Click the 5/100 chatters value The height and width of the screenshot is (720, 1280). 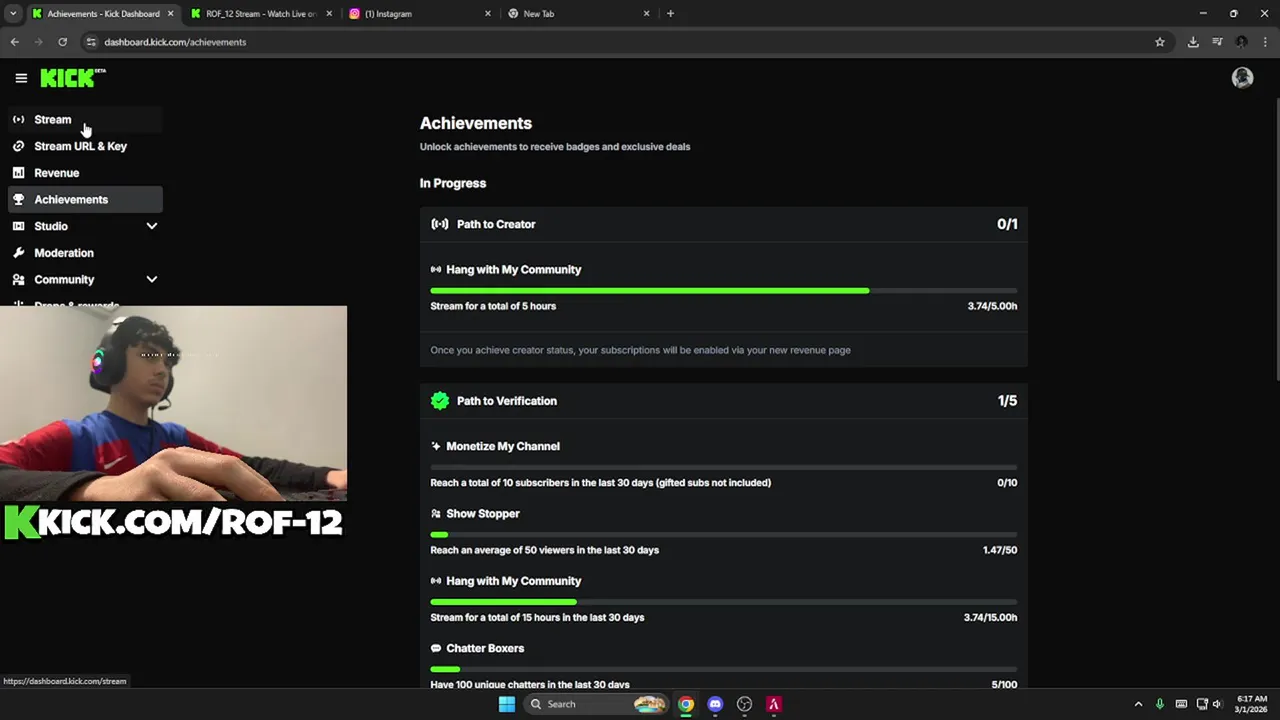point(1004,685)
